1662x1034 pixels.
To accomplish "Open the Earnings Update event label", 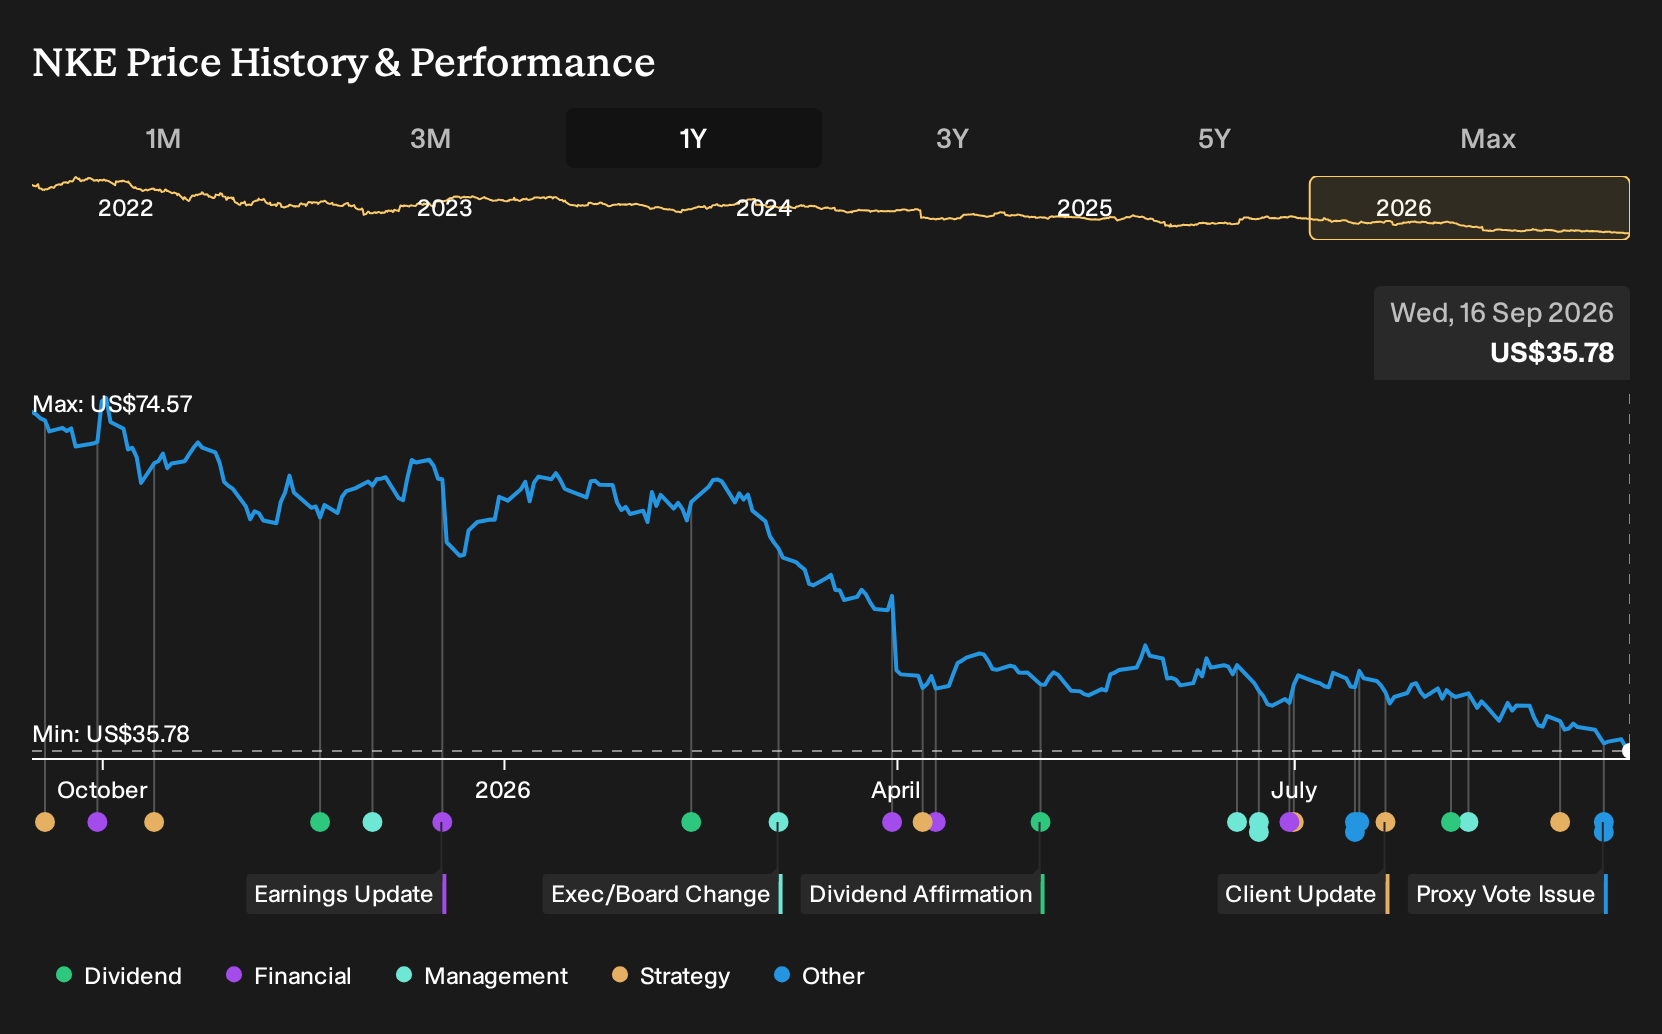I will click(346, 894).
